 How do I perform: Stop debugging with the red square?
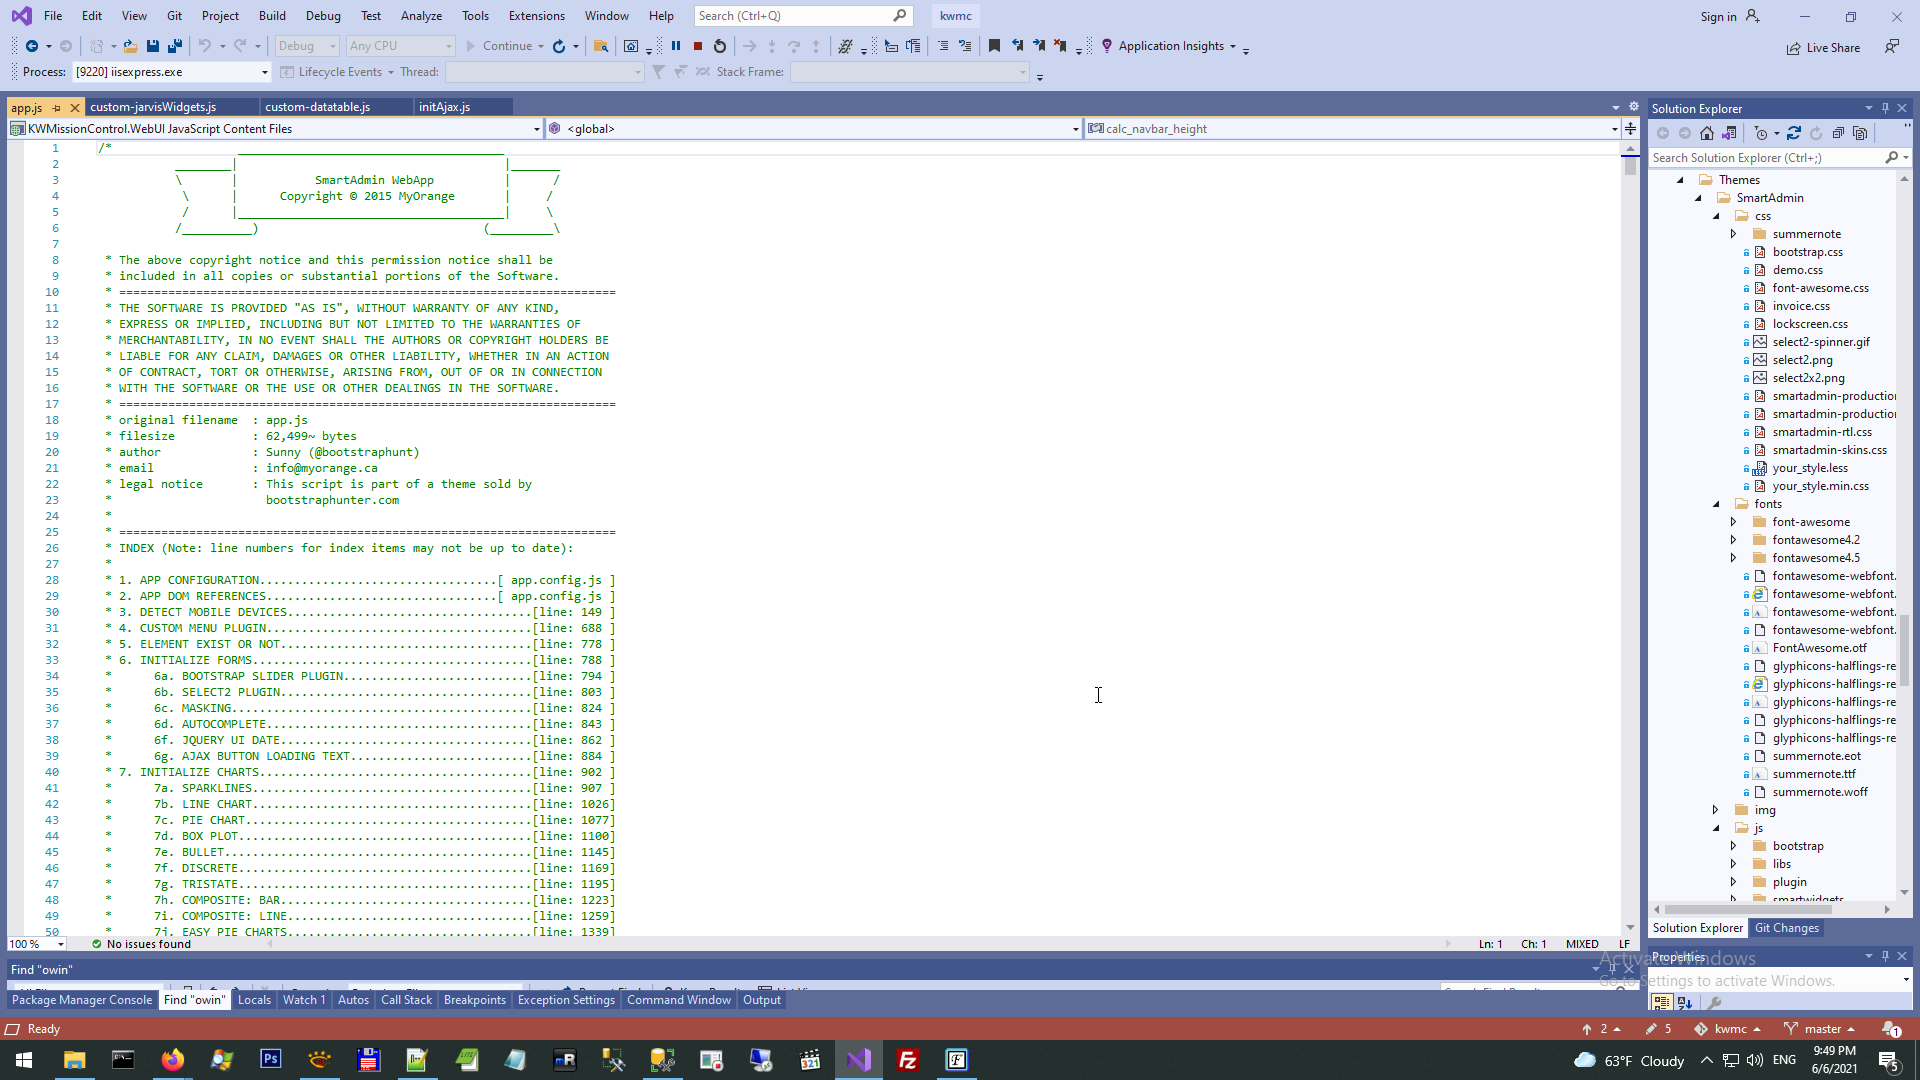[x=698, y=46]
